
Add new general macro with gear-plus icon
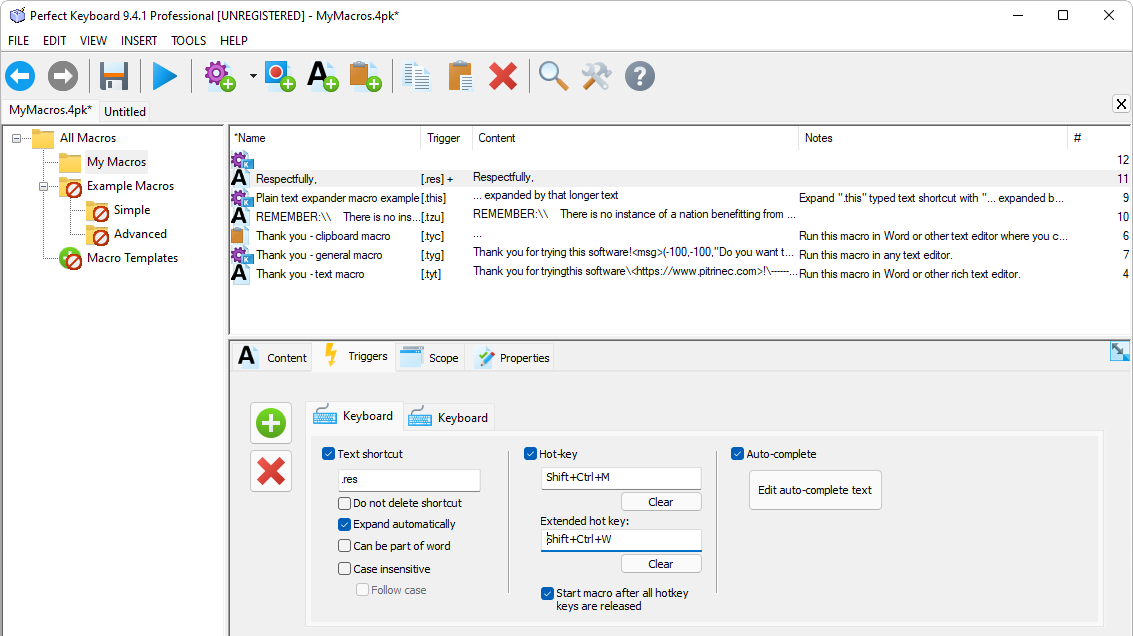tap(220, 76)
